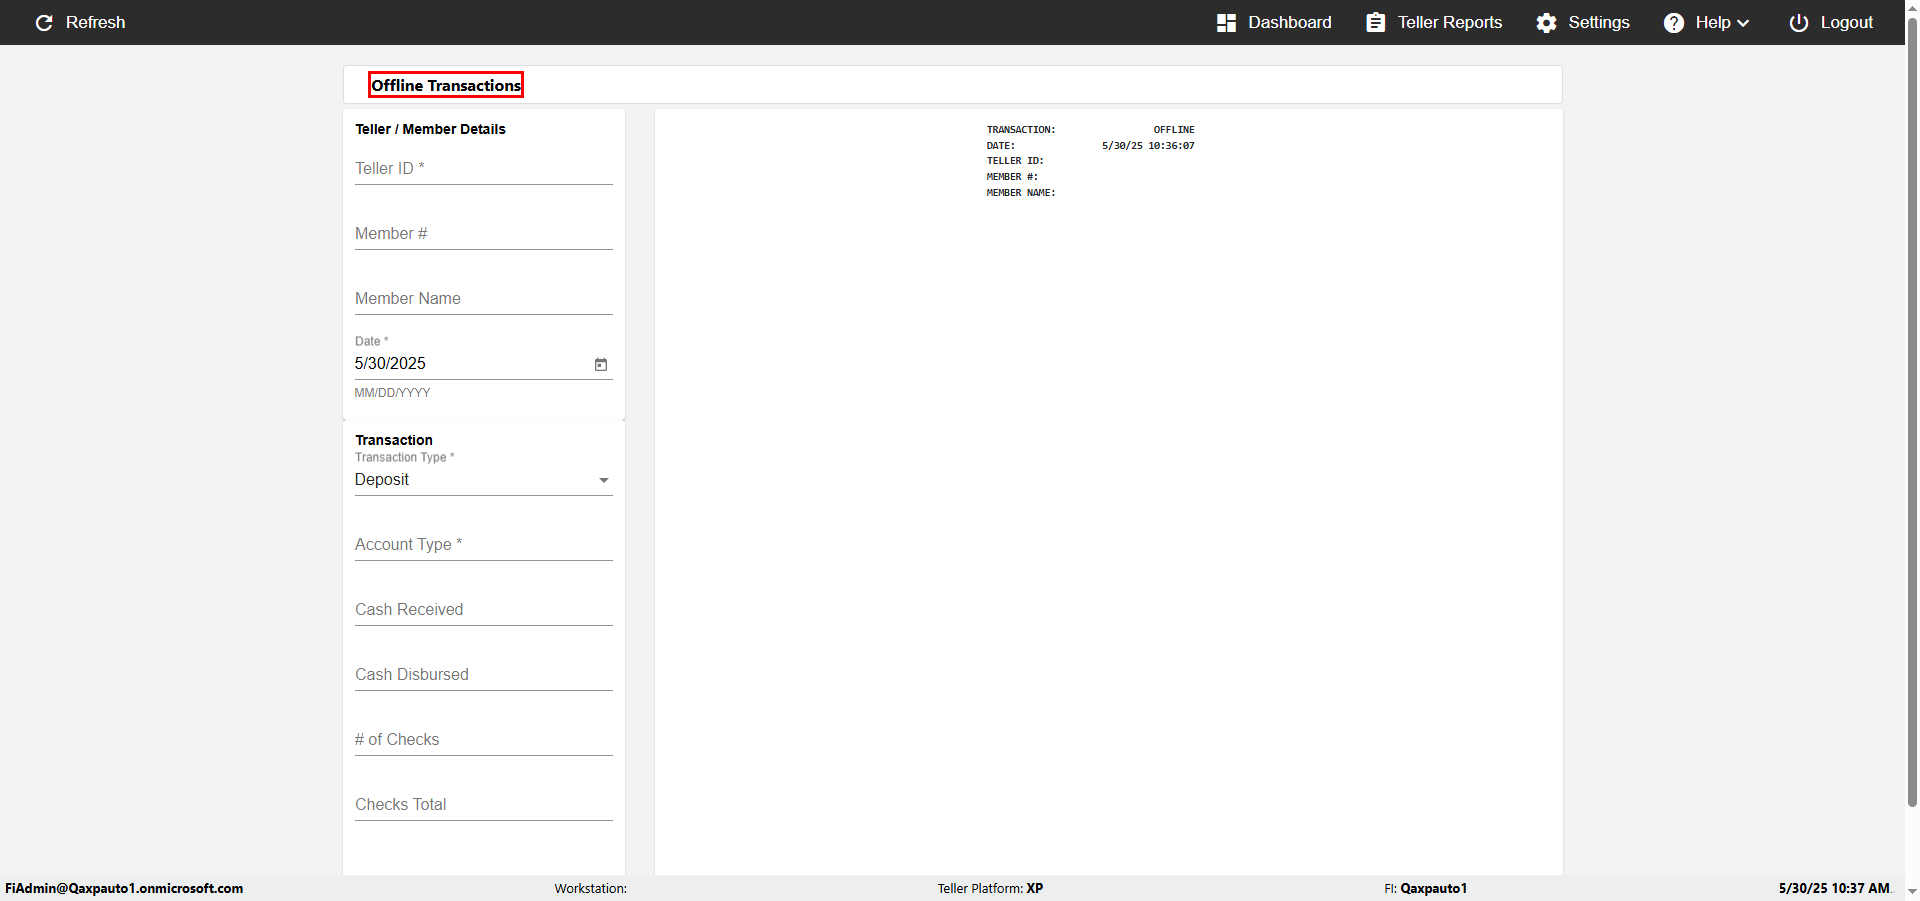Click the receipt date 5/30/25 10:36:07
Viewport: 1920px width, 901px height.
coord(1148,146)
